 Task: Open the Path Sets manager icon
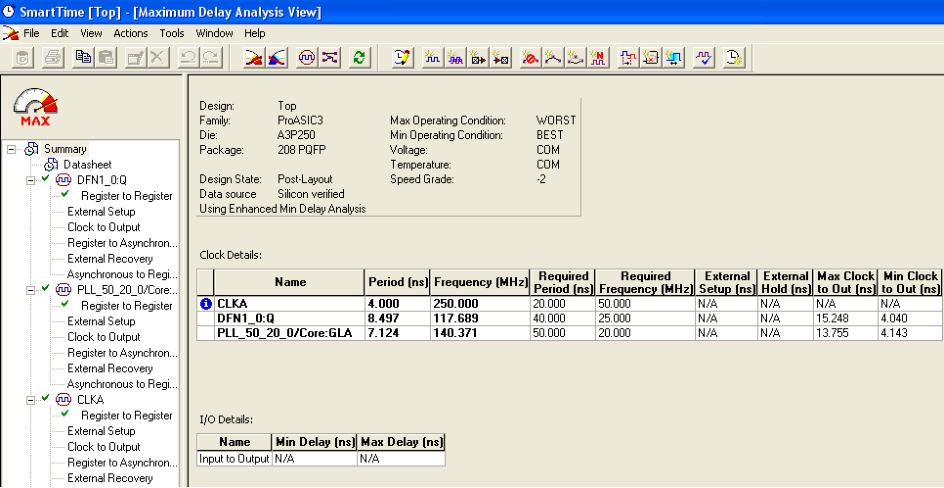pyautogui.click(x=329, y=58)
